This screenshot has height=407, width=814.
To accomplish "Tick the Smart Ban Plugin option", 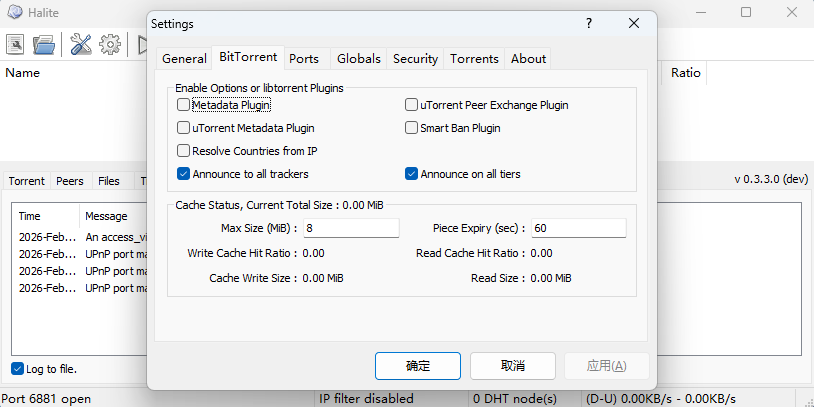I will (x=411, y=128).
